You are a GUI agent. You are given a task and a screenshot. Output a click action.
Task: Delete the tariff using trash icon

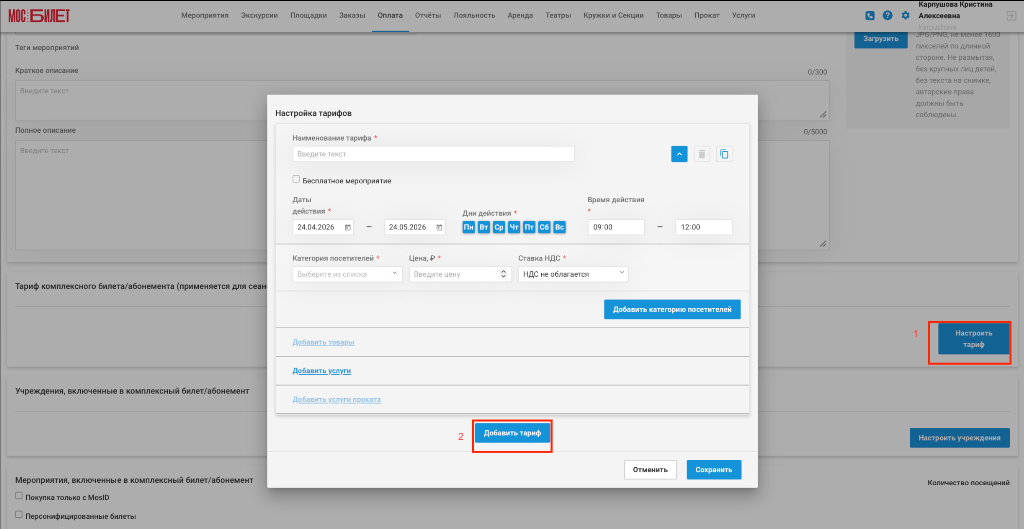click(702, 154)
